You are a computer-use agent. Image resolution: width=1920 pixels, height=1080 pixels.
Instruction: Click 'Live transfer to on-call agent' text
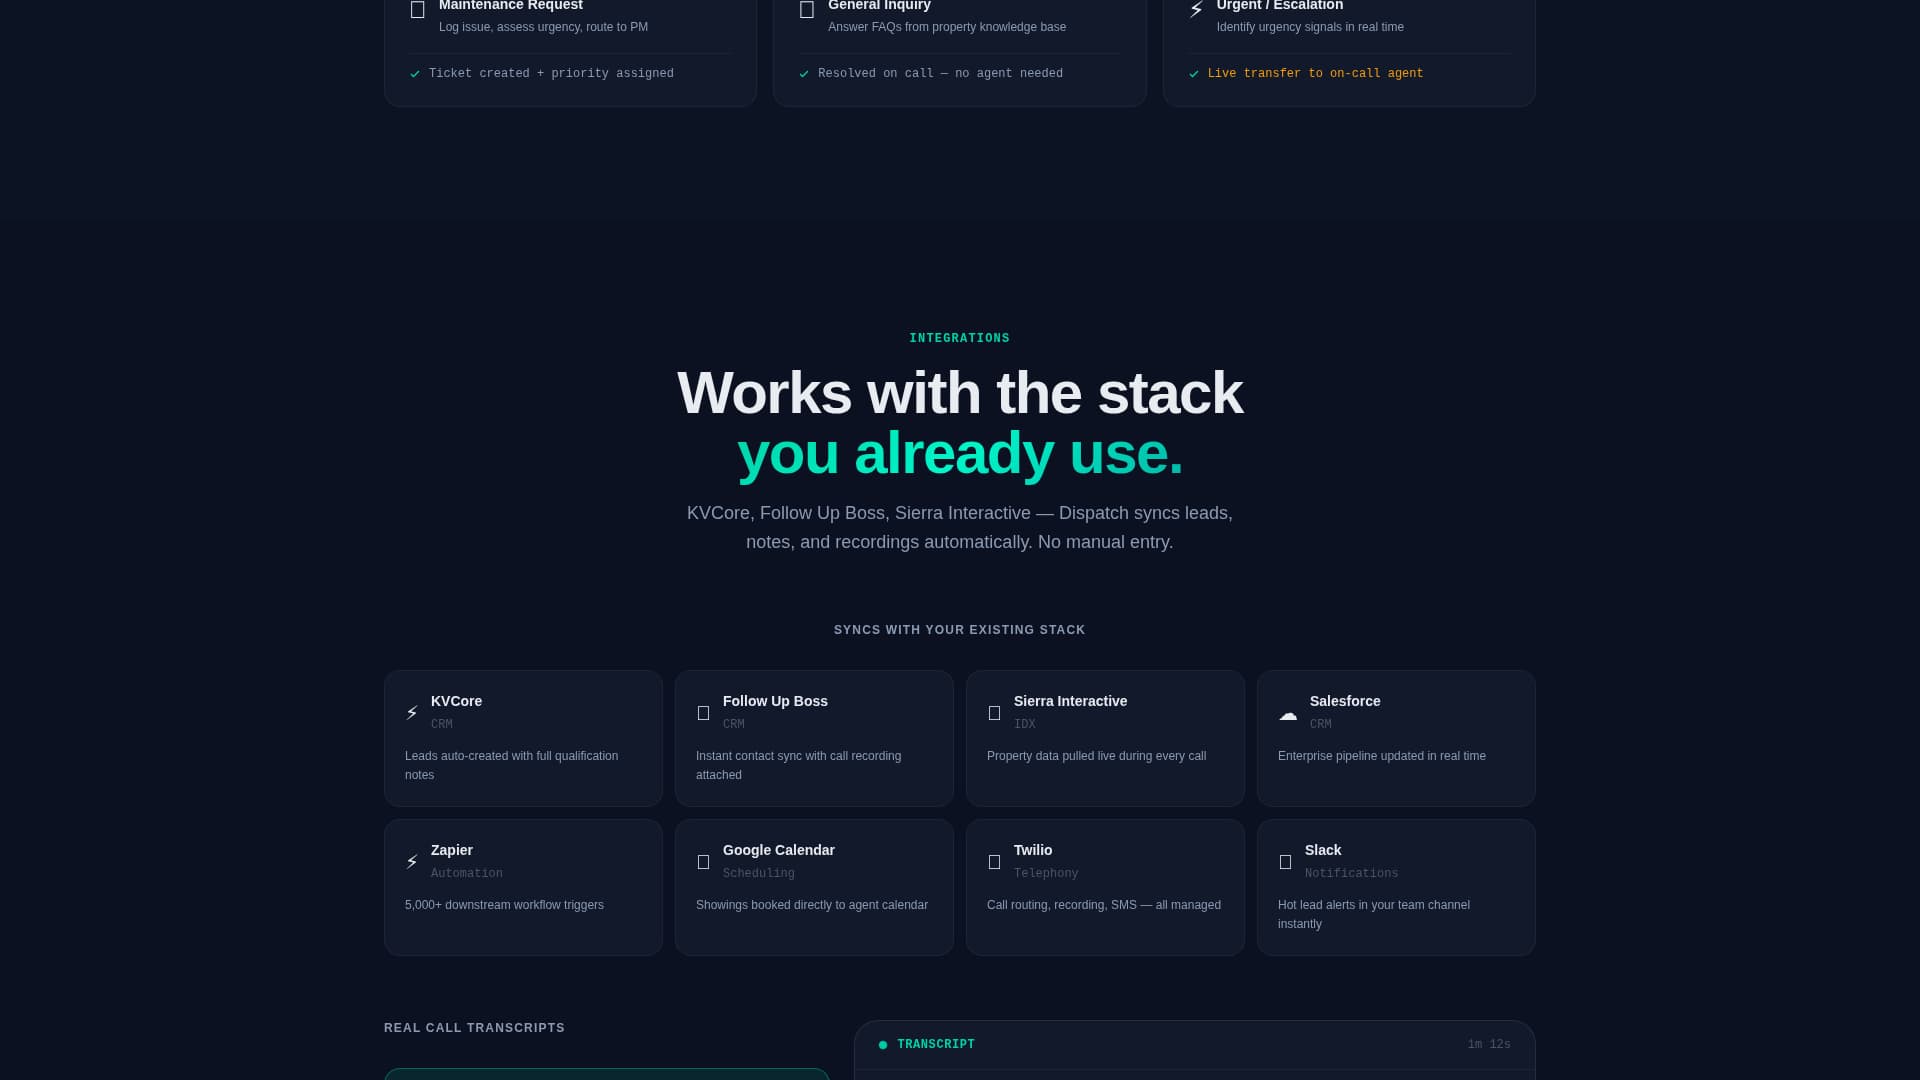(x=1315, y=74)
